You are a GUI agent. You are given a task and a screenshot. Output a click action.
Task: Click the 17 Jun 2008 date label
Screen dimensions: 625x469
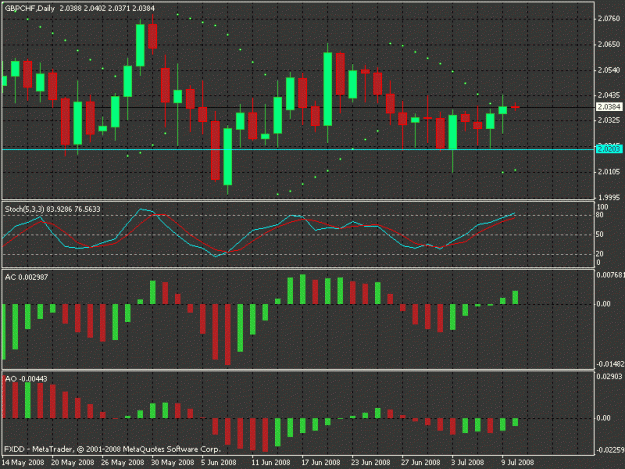pyautogui.click(x=321, y=463)
